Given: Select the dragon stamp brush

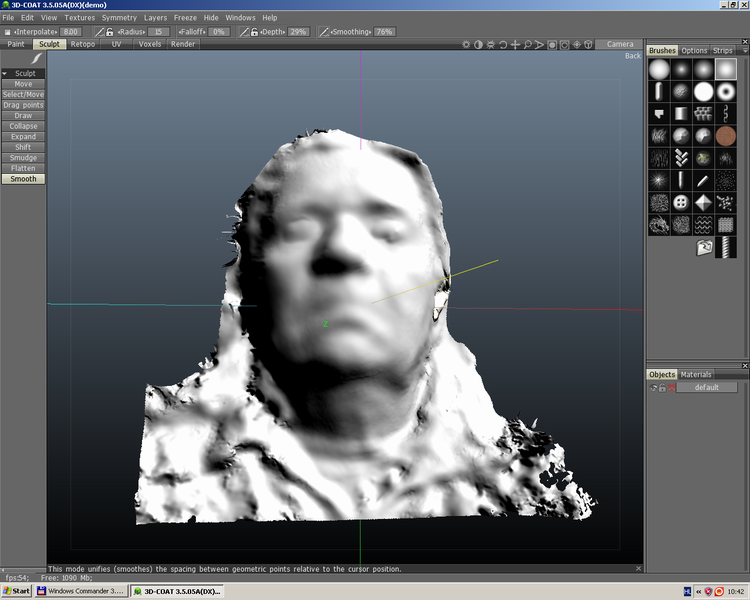Looking at the screenshot, I should [659, 225].
